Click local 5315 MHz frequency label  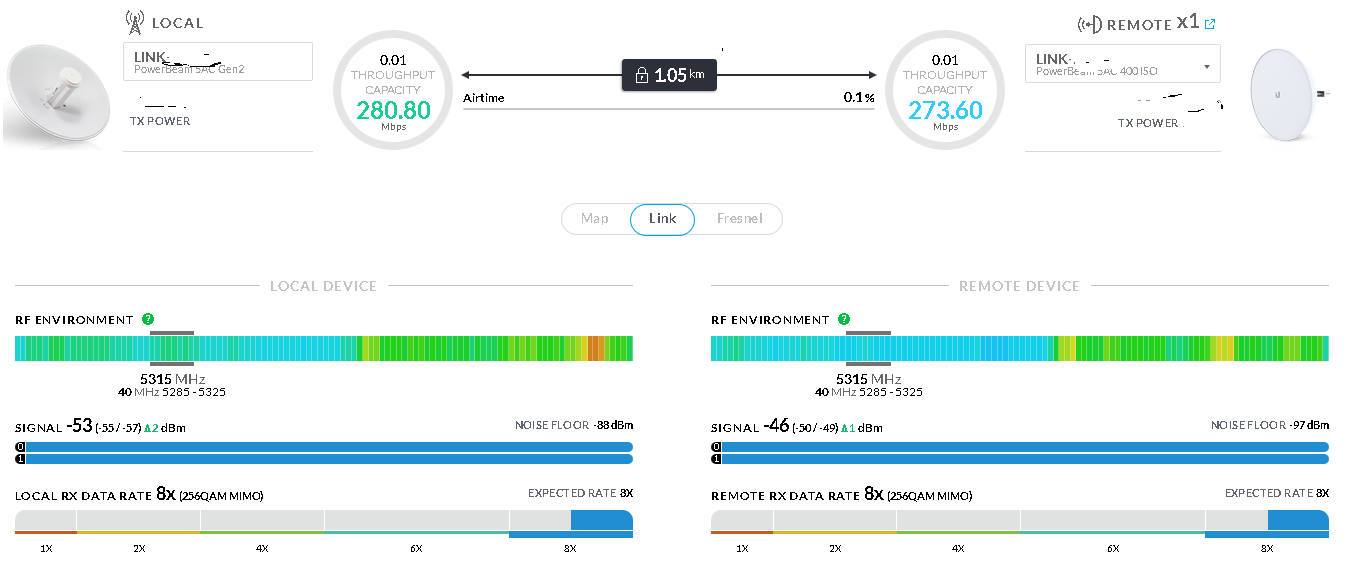[172, 379]
